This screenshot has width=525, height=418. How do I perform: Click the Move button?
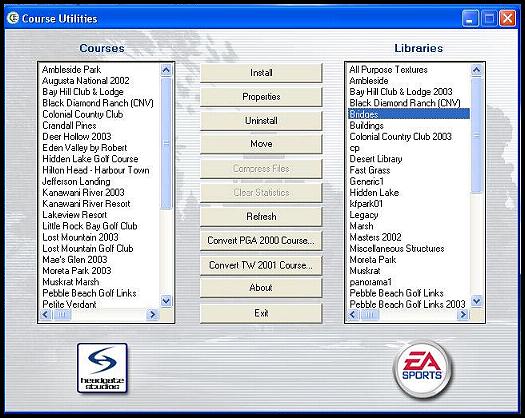[261, 144]
